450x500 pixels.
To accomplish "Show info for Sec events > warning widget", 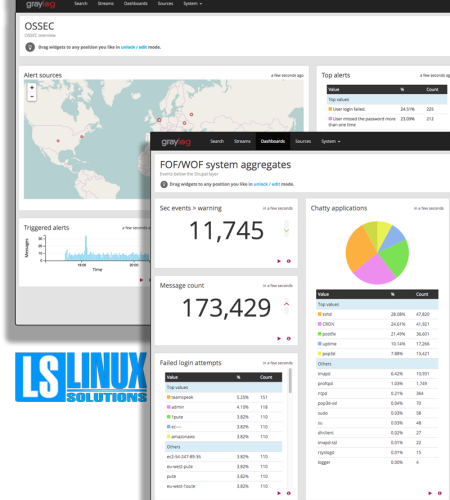I will [289, 261].
